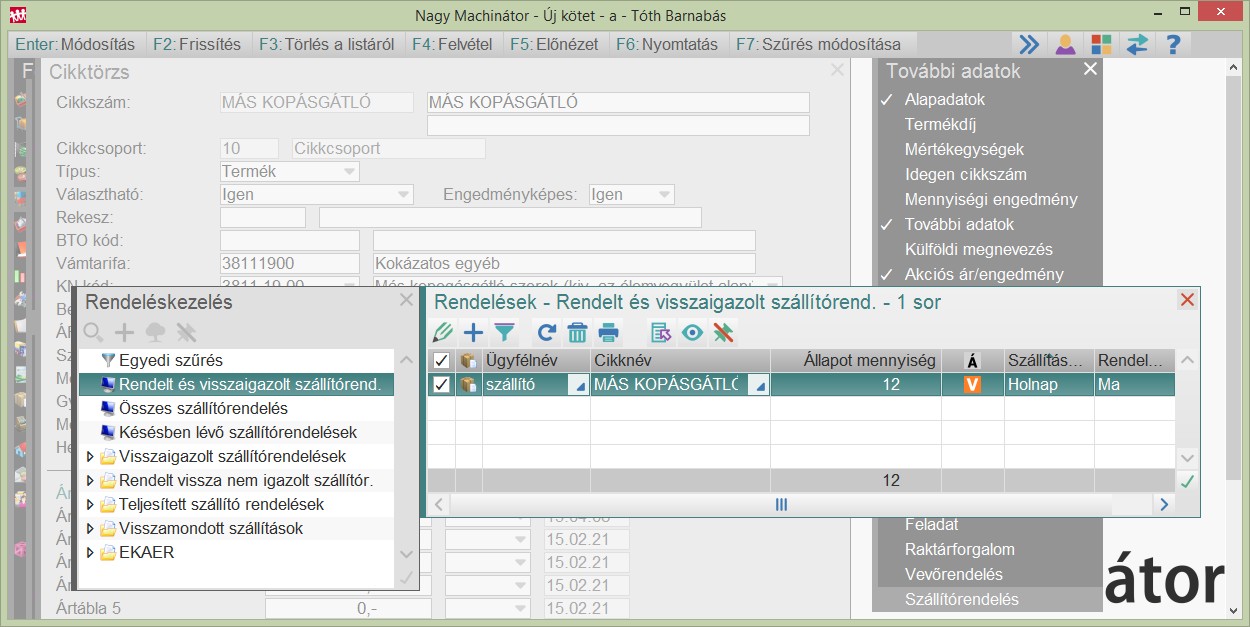Click the printer icon in Rendelések toolbar
This screenshot has width=1250, height=627.
[x=608, y=333]
